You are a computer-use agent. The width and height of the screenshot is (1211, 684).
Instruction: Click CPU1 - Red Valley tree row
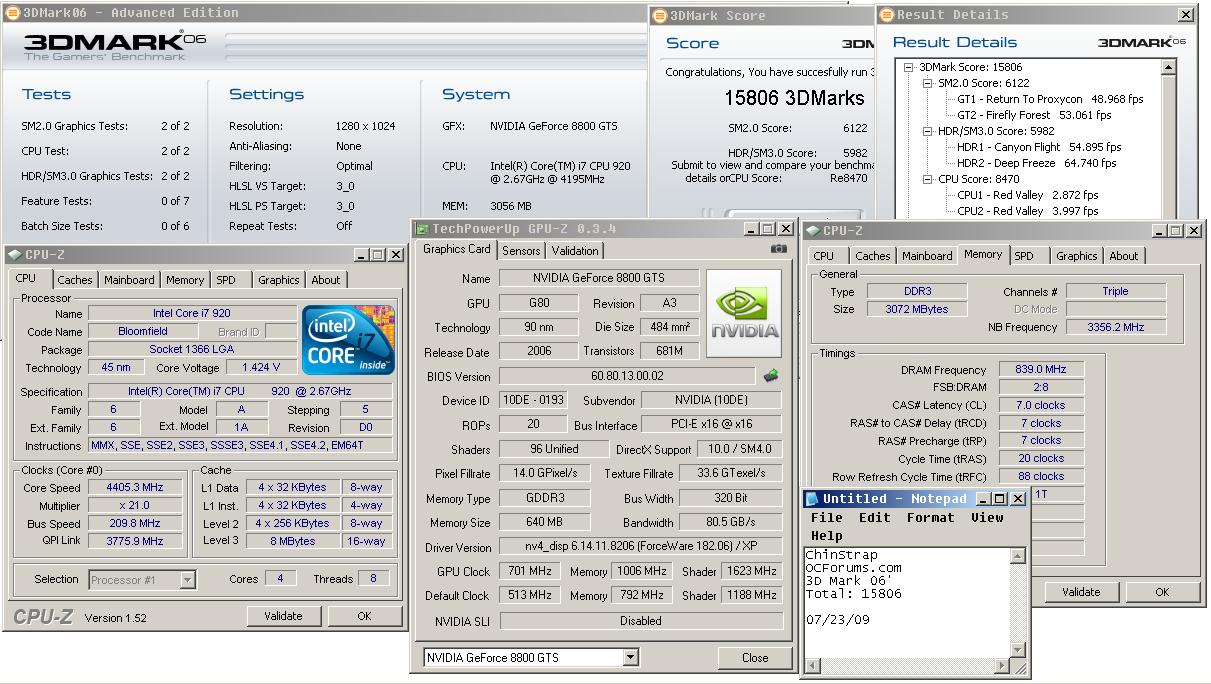point(1027,195)
